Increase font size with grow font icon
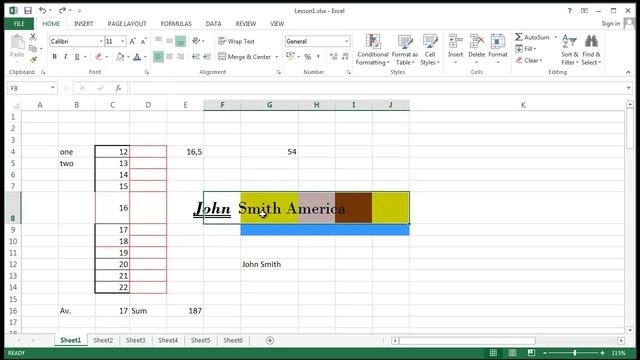This screenshot has height=360, width=640. 132,41
